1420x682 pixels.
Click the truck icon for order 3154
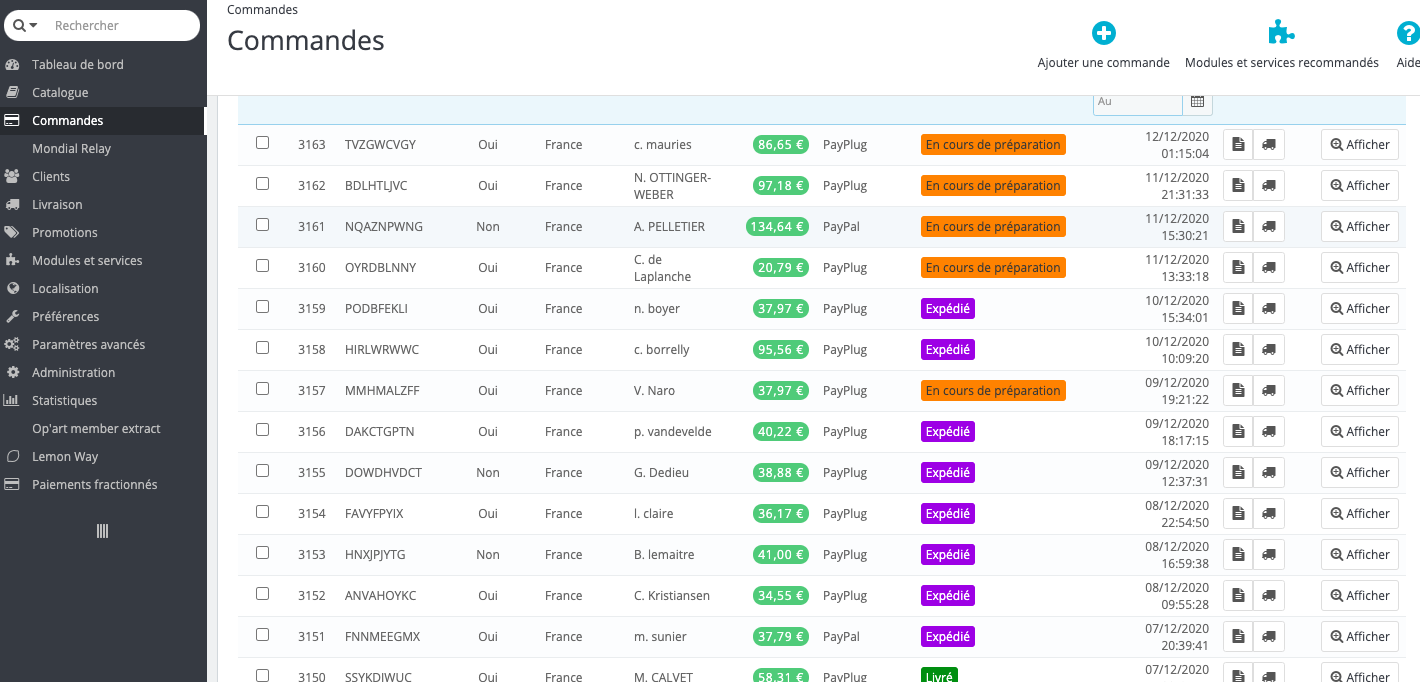(1269, 514)
